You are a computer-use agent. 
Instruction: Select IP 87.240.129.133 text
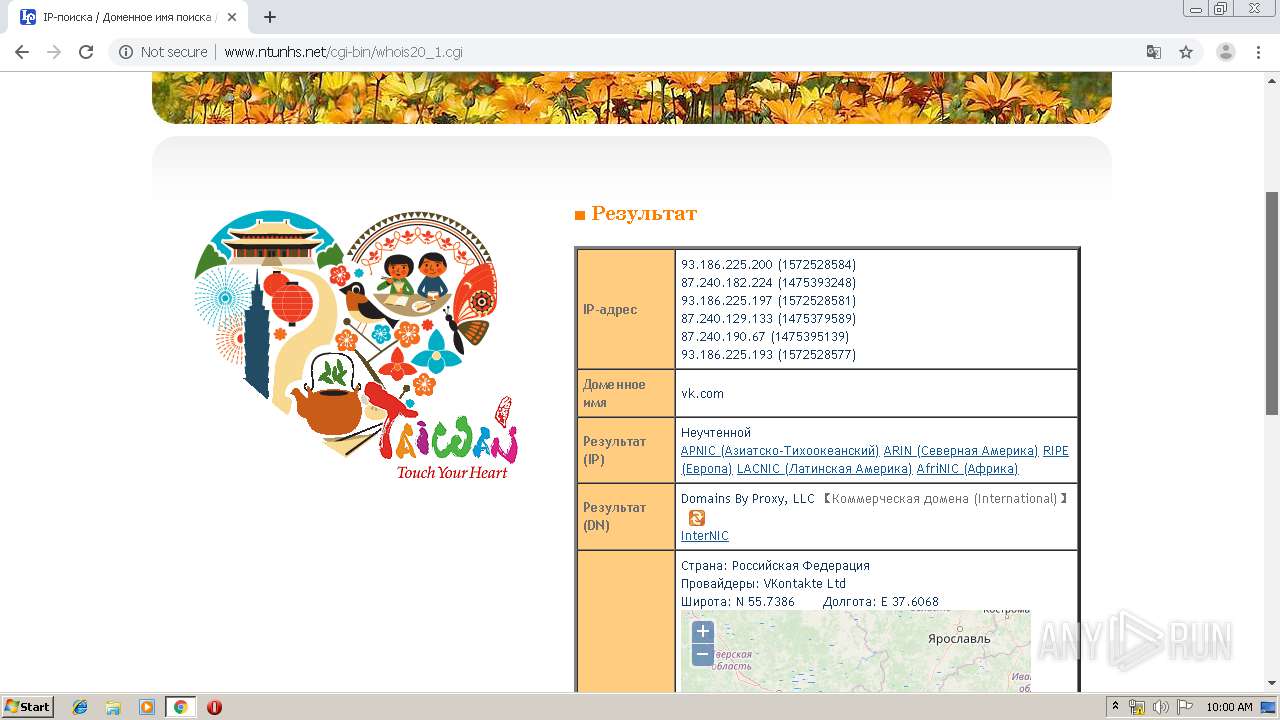point(727,319)
